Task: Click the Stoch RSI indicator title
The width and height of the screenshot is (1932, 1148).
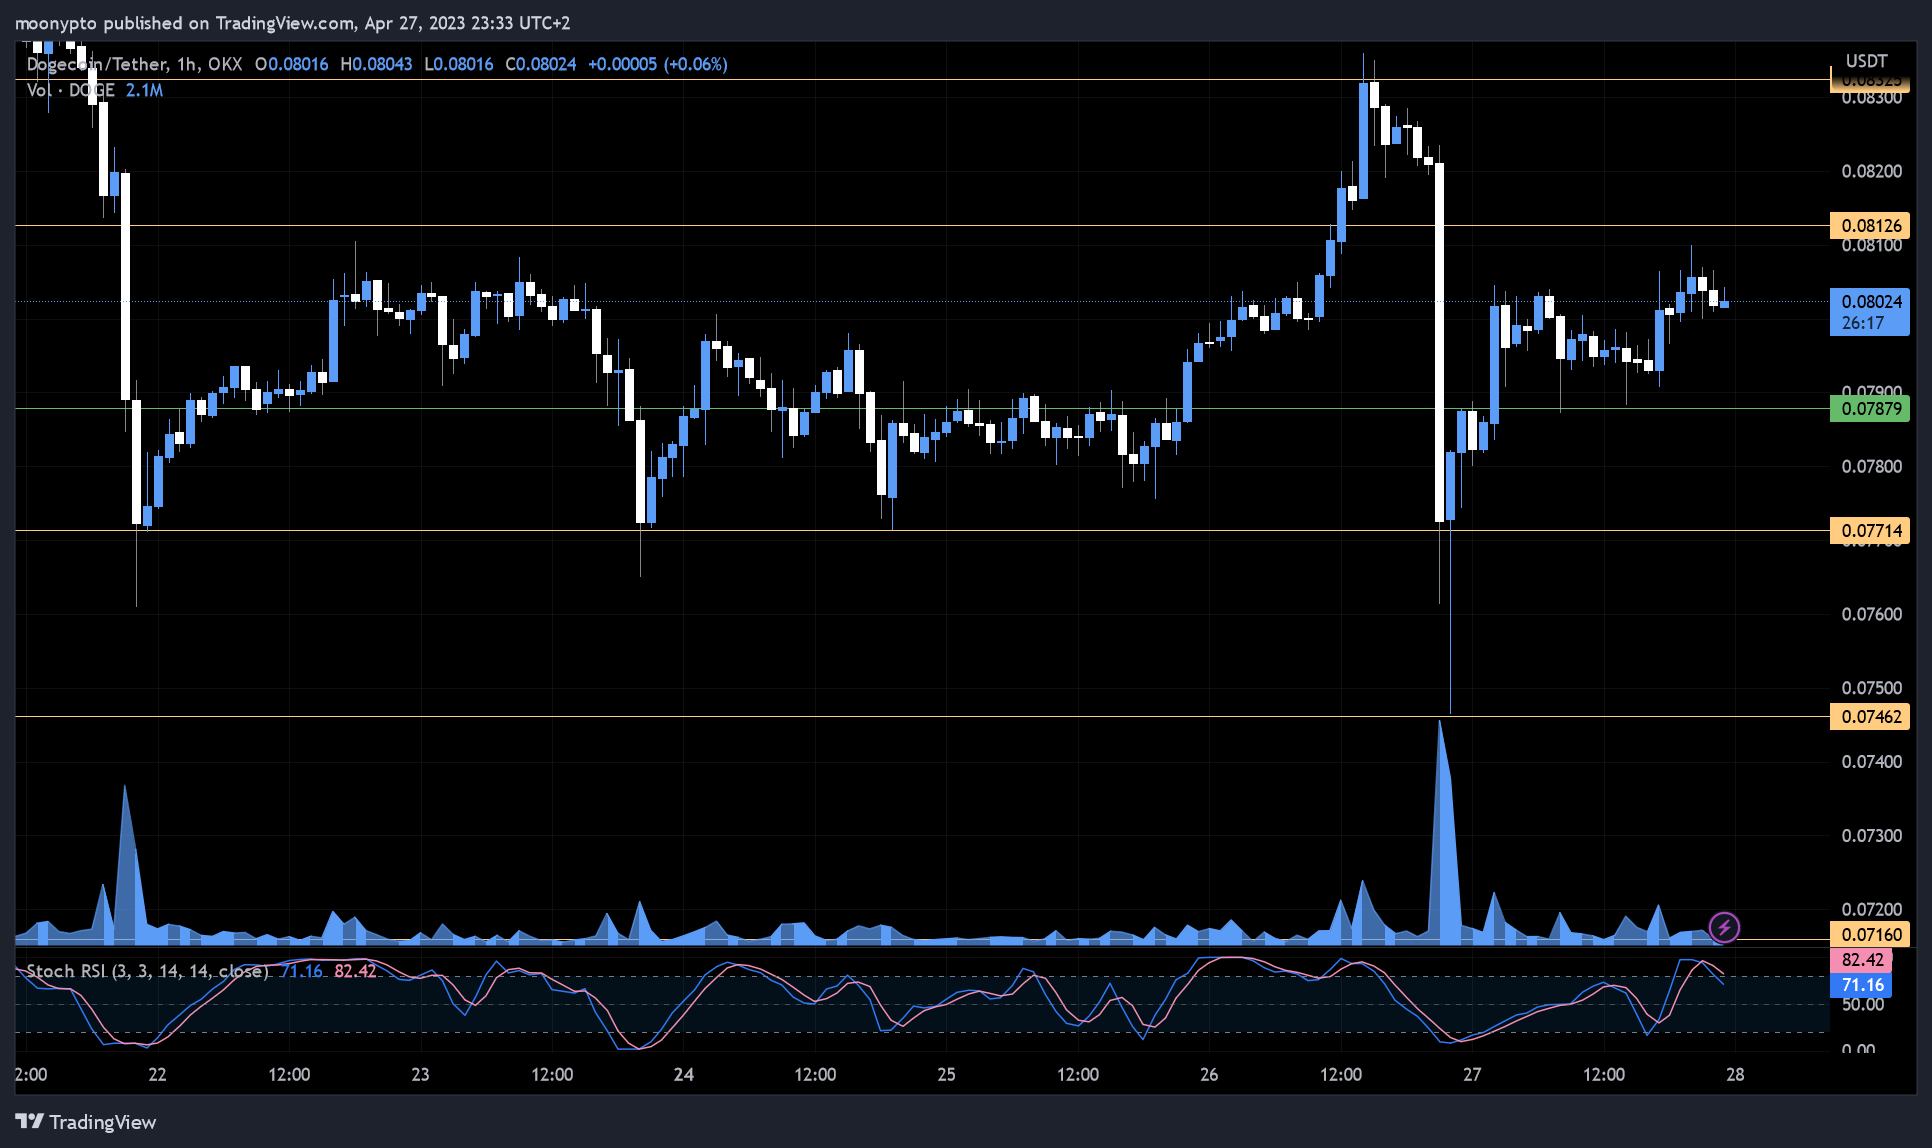Action: pos(148,971)
